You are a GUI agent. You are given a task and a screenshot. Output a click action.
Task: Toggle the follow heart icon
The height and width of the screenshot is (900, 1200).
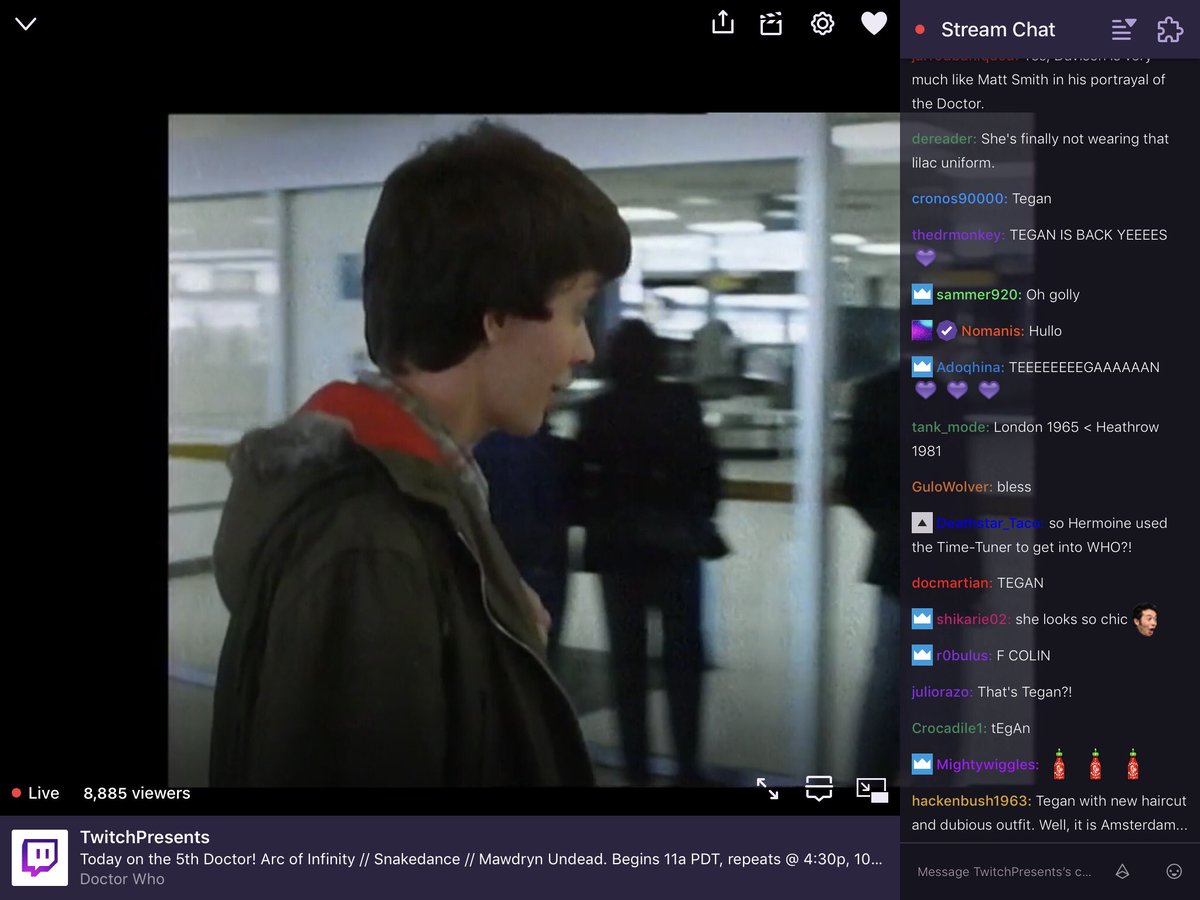(874, 24)
